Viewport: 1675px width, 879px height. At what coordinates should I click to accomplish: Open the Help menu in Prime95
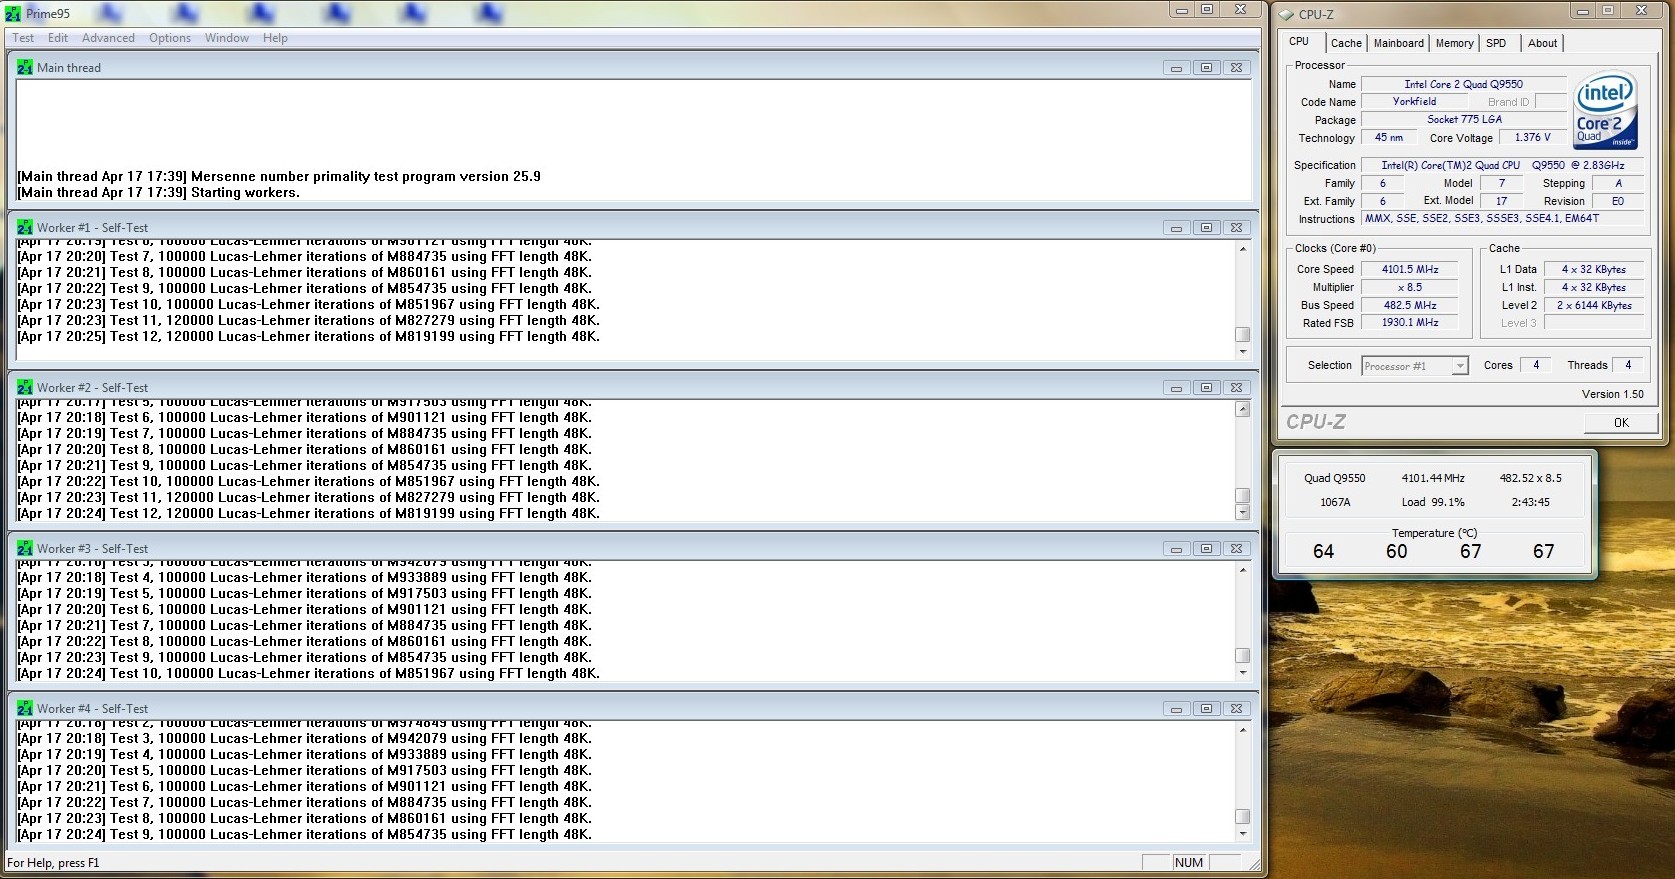click(275, 38)
